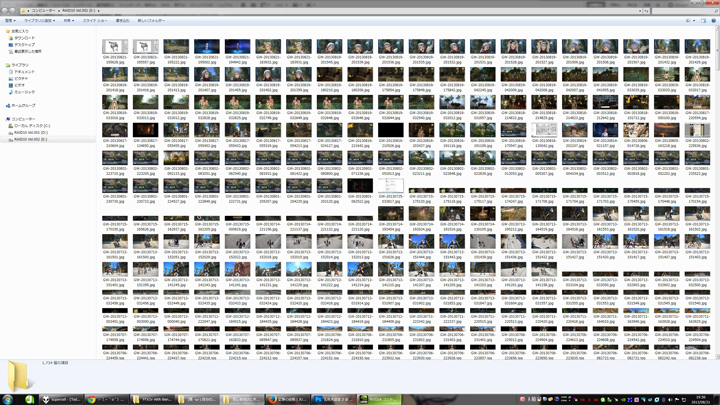Open ローカル ディスク (C:) drive
This screenshot has width=720, height=405.
[32, 126]
